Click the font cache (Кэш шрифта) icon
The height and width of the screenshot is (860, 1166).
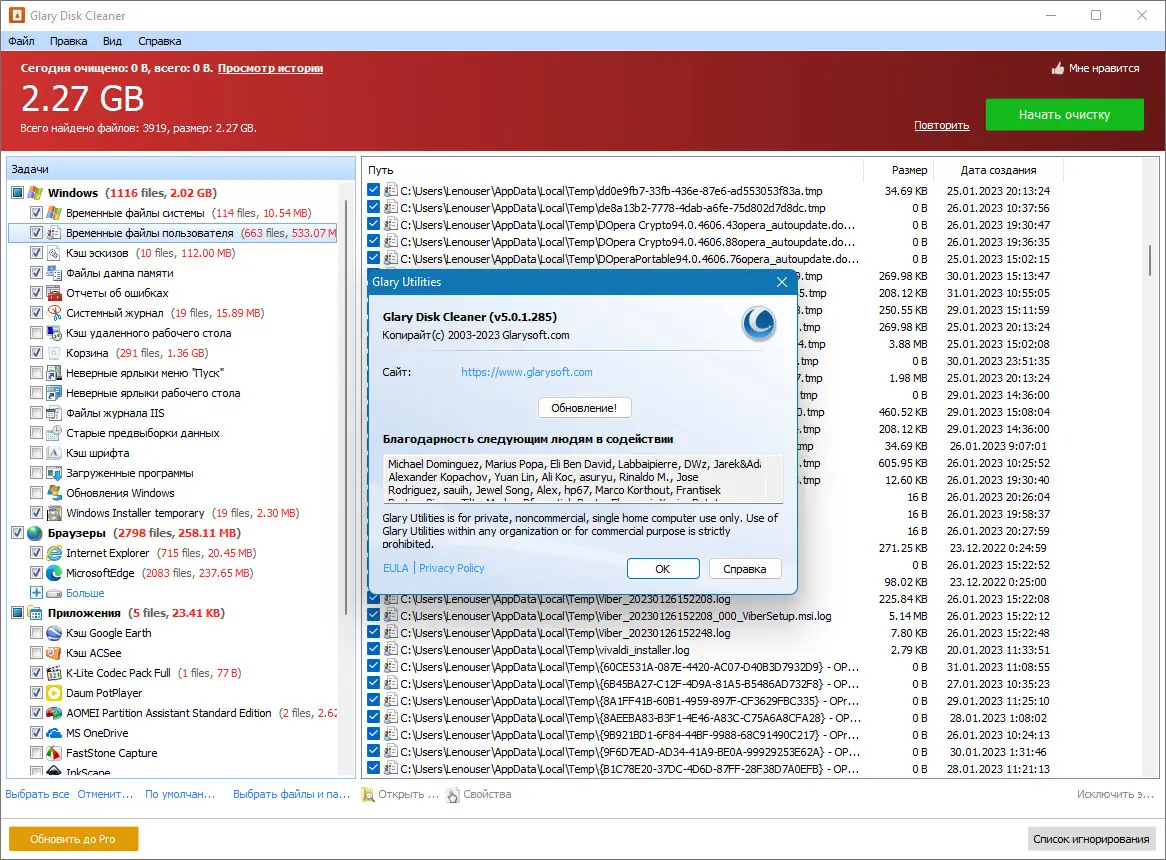pos(54,453)
